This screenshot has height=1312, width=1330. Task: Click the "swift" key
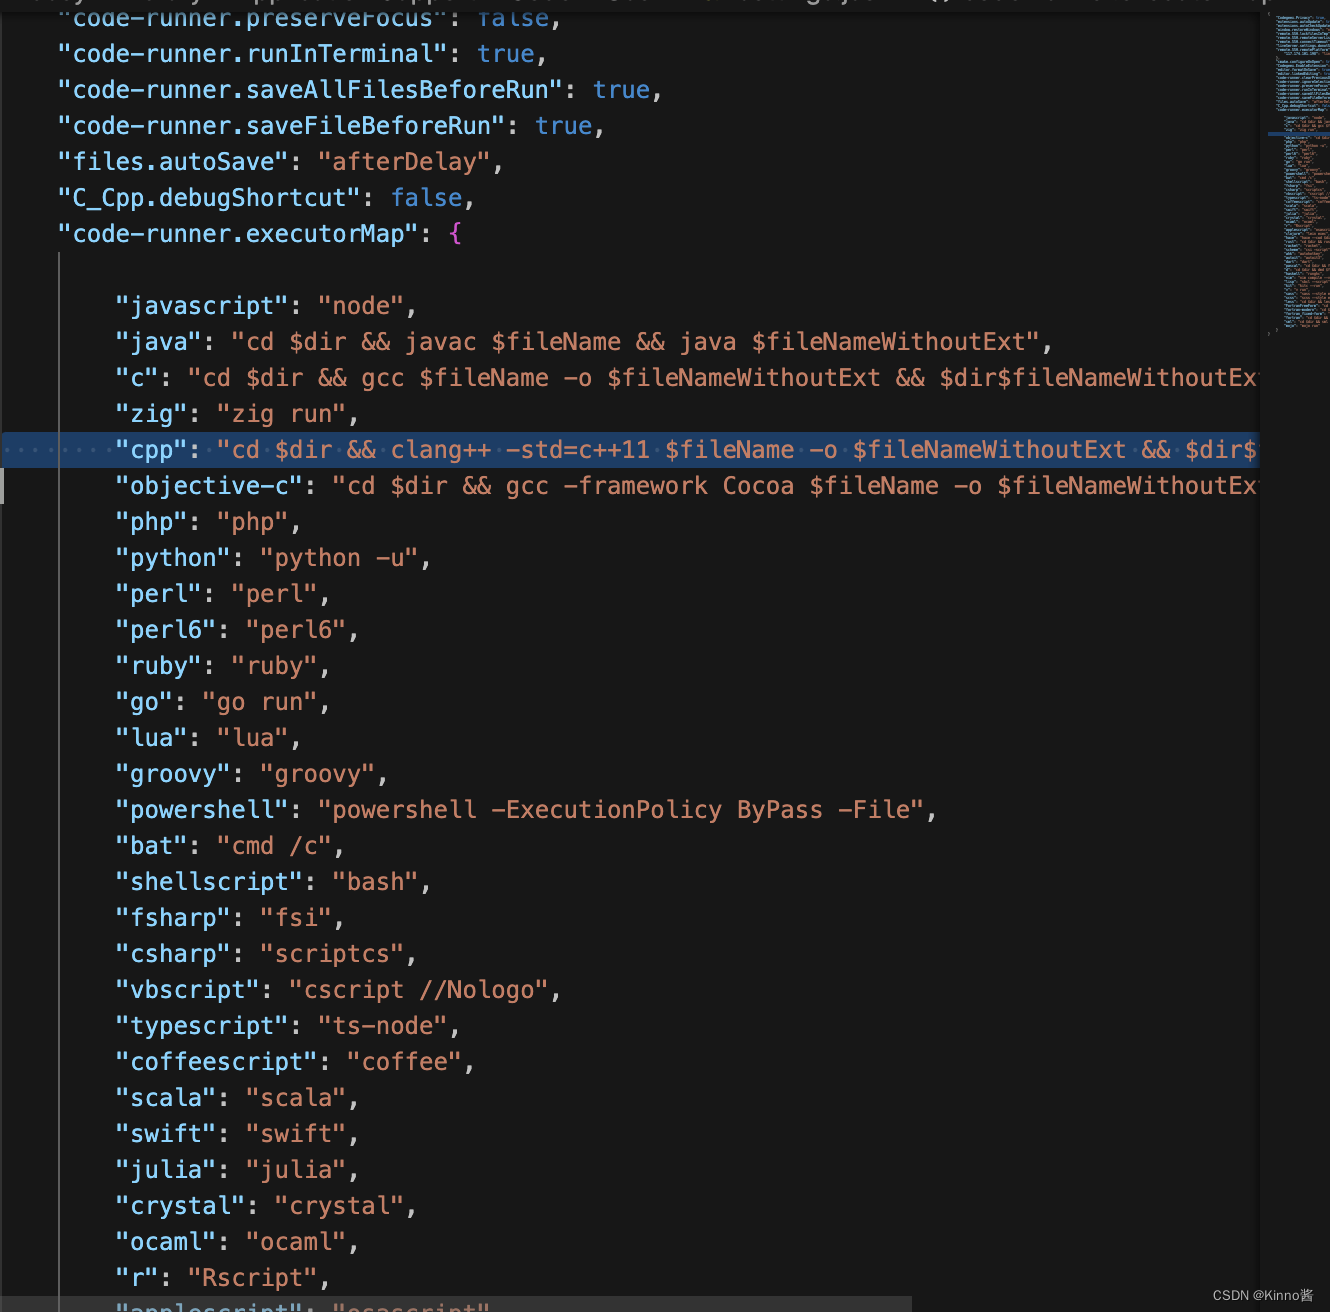click(166, 1134)
